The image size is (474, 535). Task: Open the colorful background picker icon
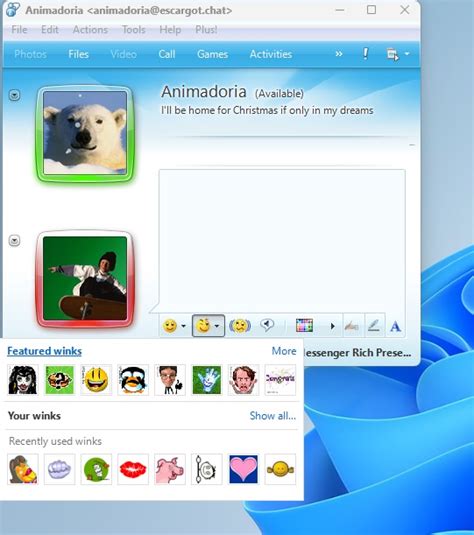pos(304,326)
